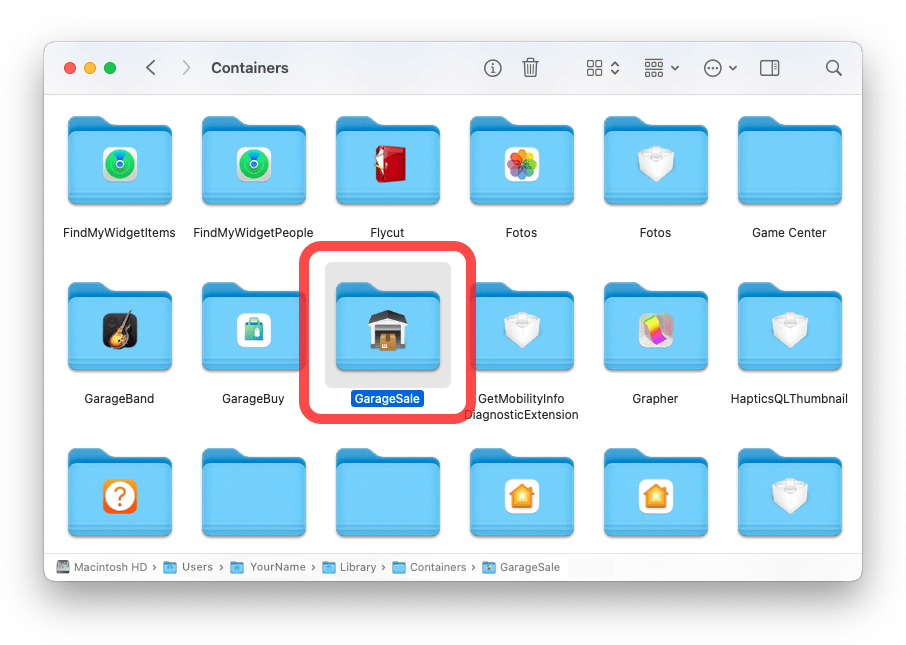Click Containers in the path bar
The width and height of the screenshot is (906, 645).
coord(429,567)
